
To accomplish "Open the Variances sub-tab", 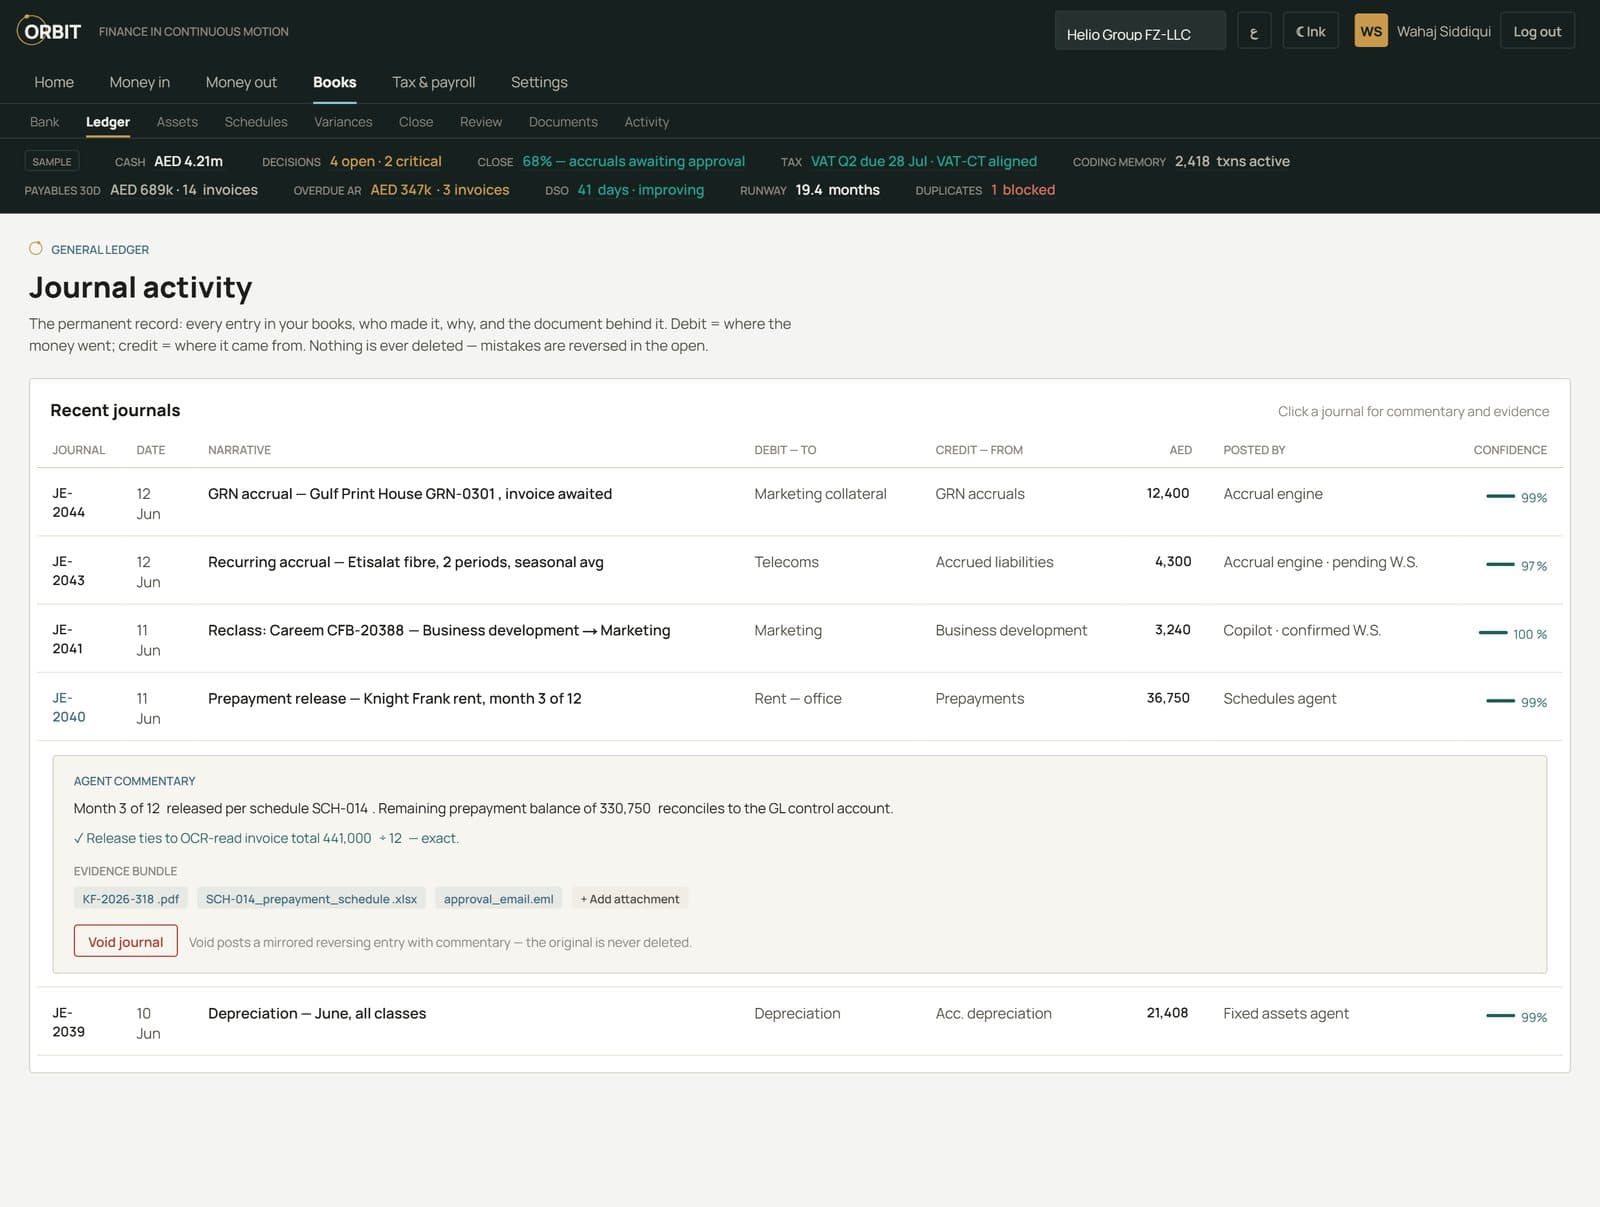I will click(x=343, y=122).
